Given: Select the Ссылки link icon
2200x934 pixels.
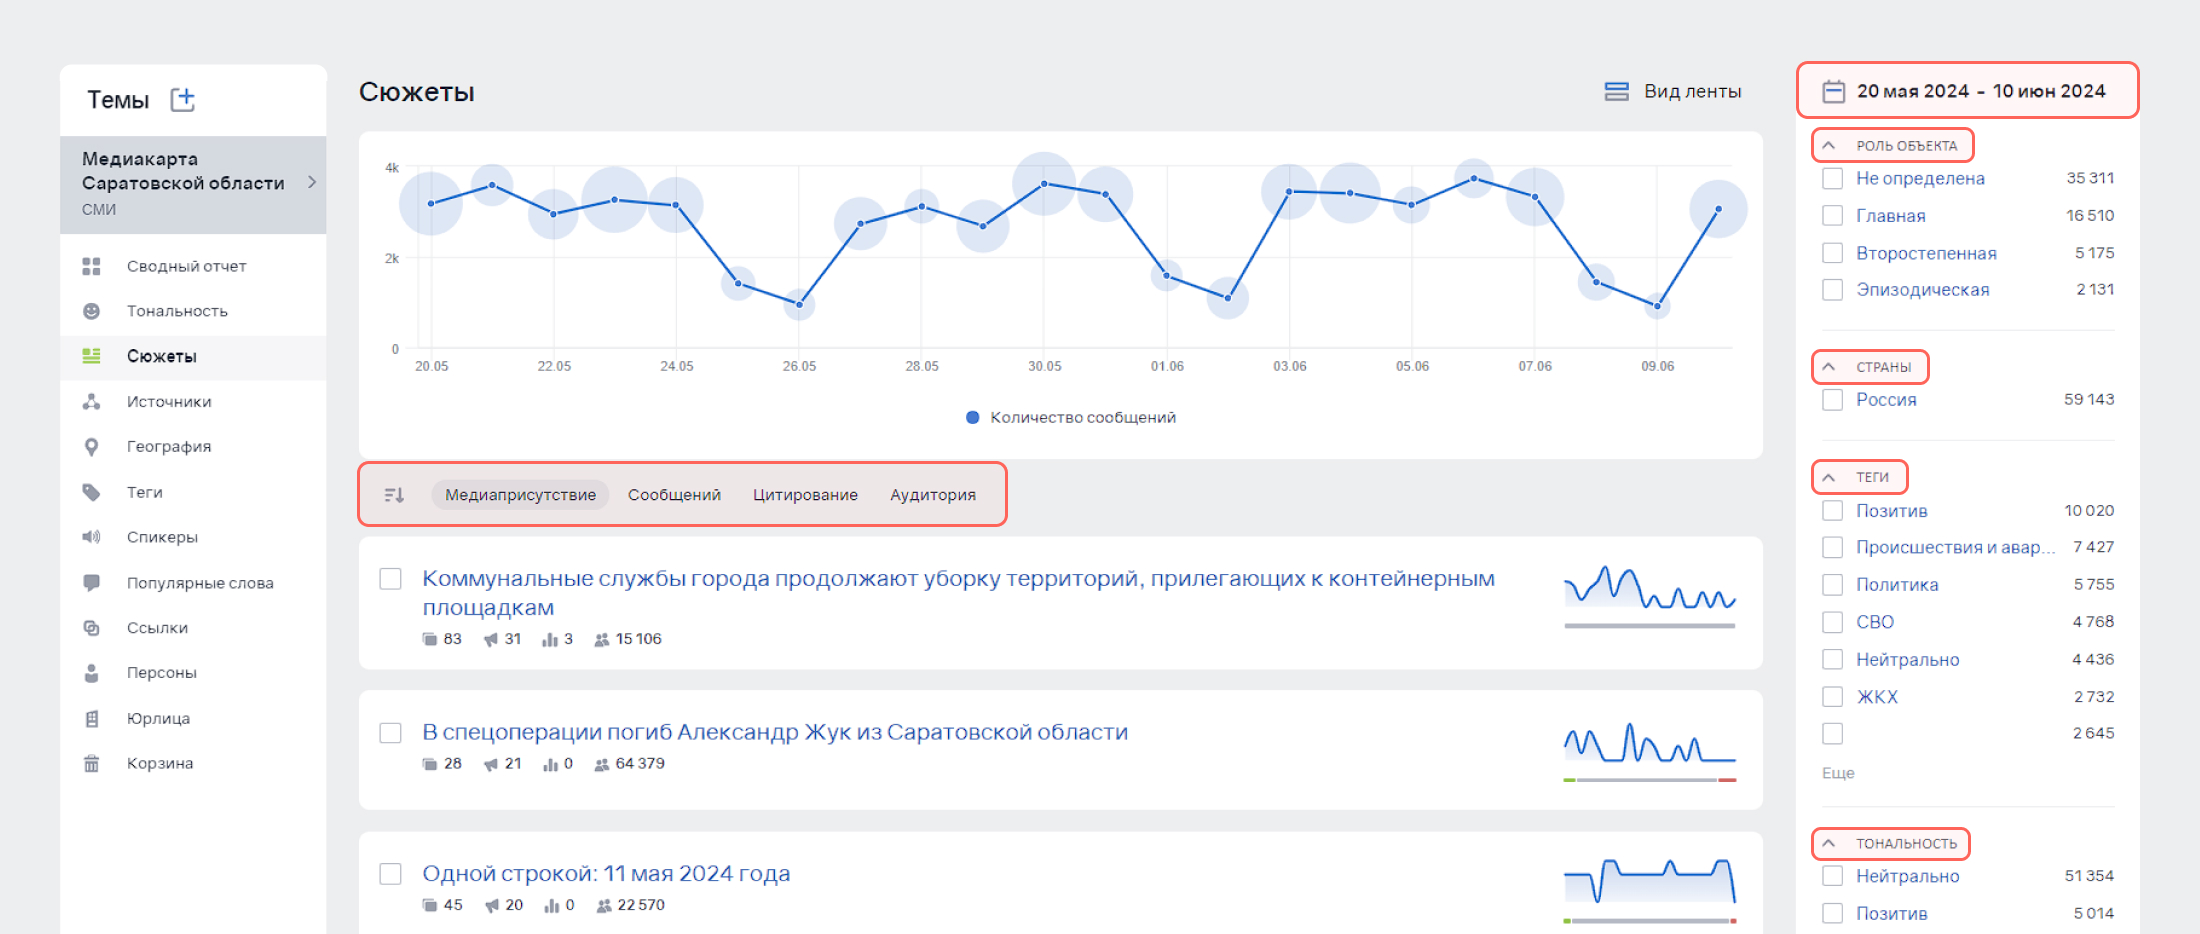Looking at the screenshot, I should pyautogui.click(x=91, y=628).
